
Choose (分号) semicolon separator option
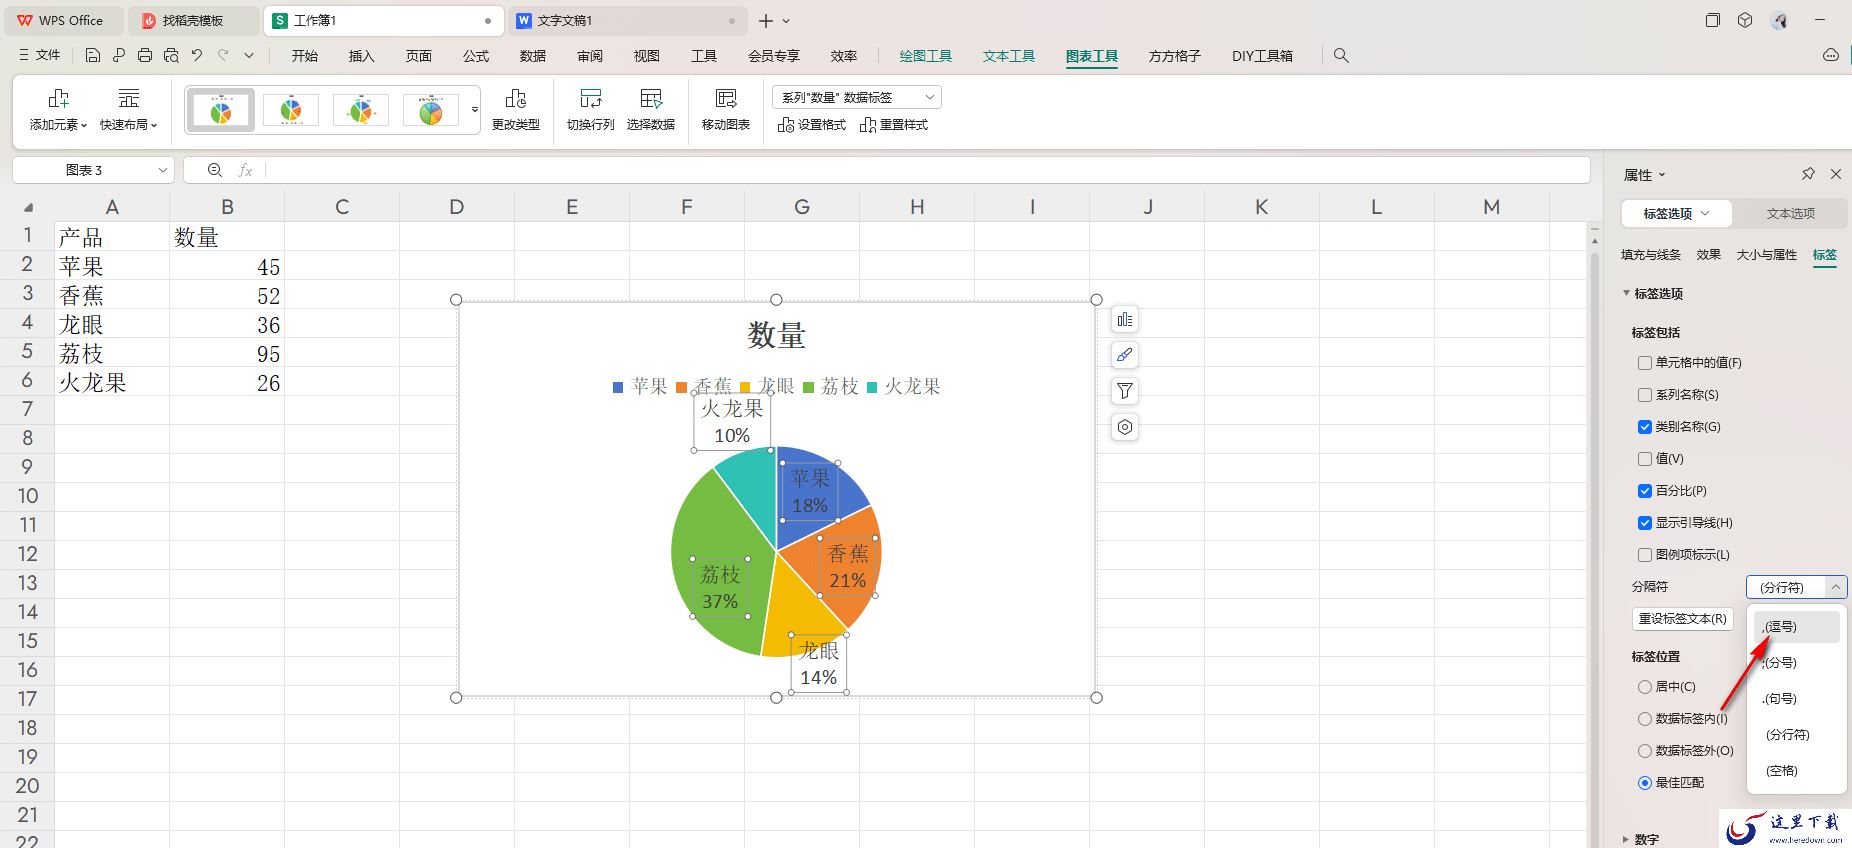click(1797, 663)
